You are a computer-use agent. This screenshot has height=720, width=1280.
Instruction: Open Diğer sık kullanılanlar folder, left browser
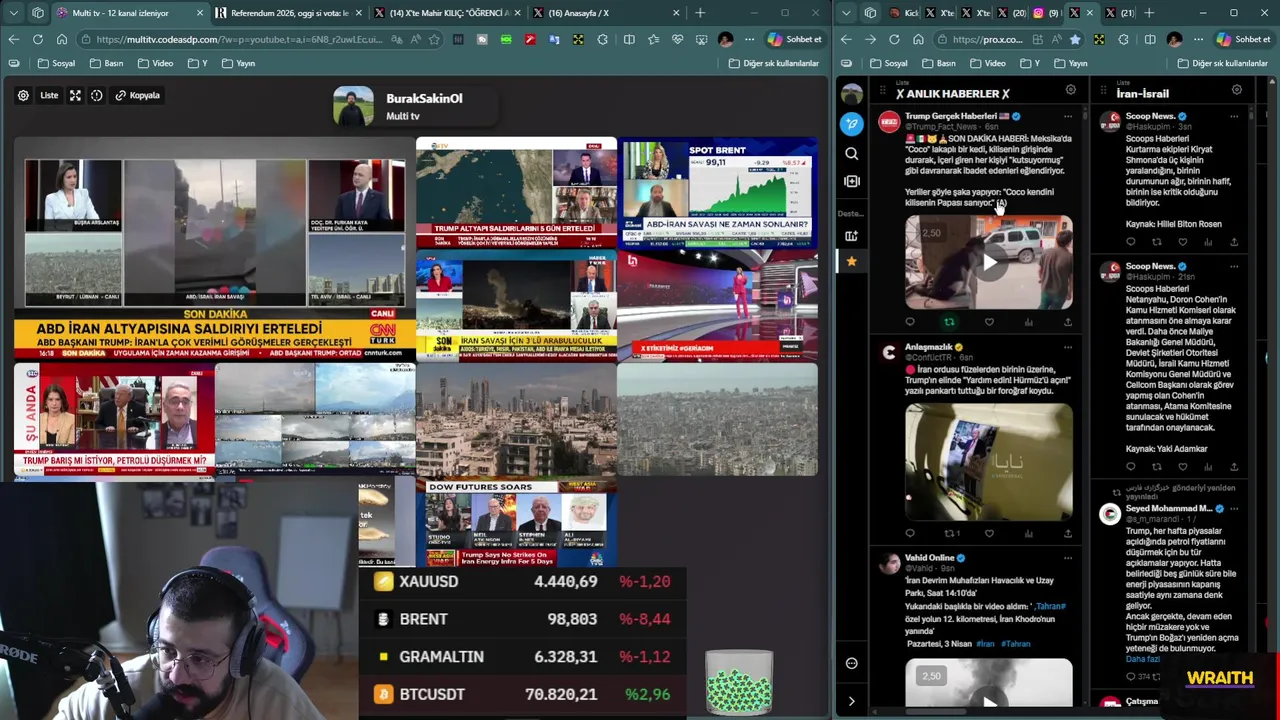pos(774,63)
